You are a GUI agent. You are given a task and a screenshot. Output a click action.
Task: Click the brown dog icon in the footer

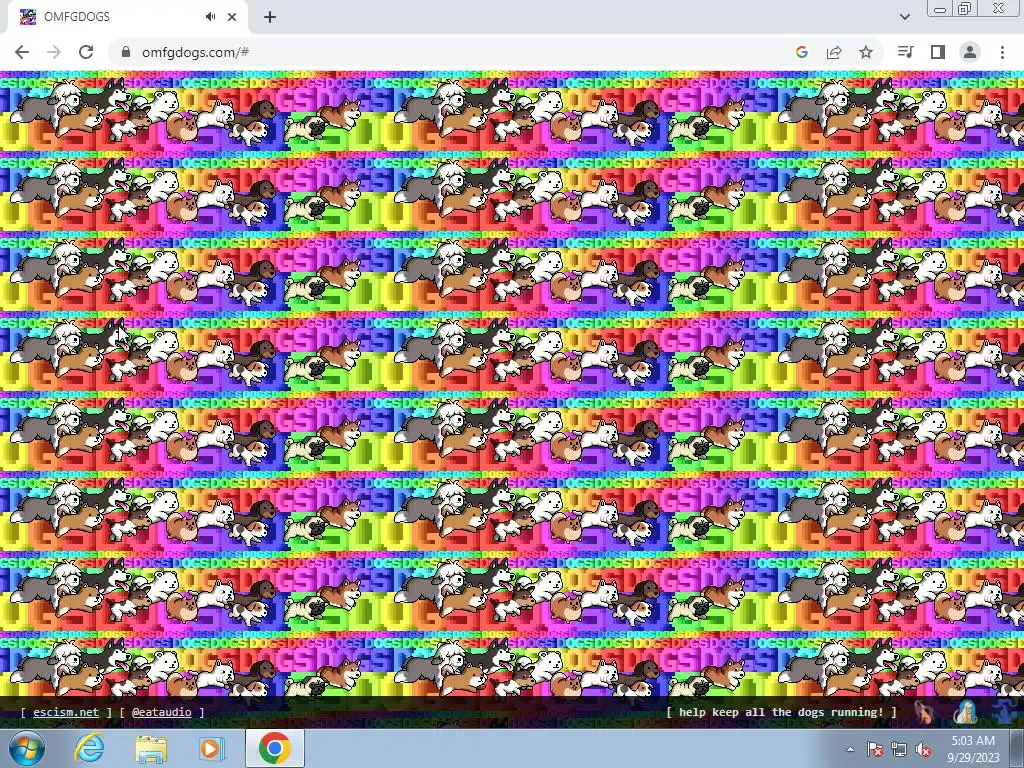click(x=924, y=712)
